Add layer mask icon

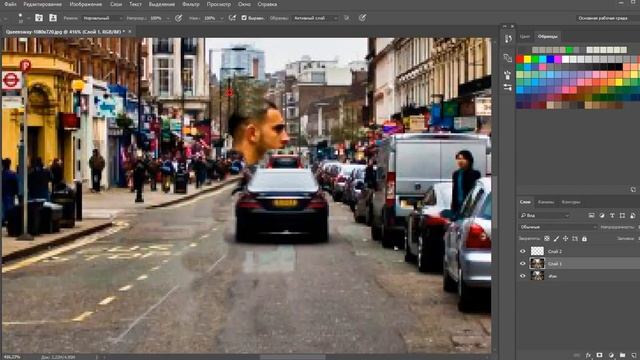click(x=600, y=355)
